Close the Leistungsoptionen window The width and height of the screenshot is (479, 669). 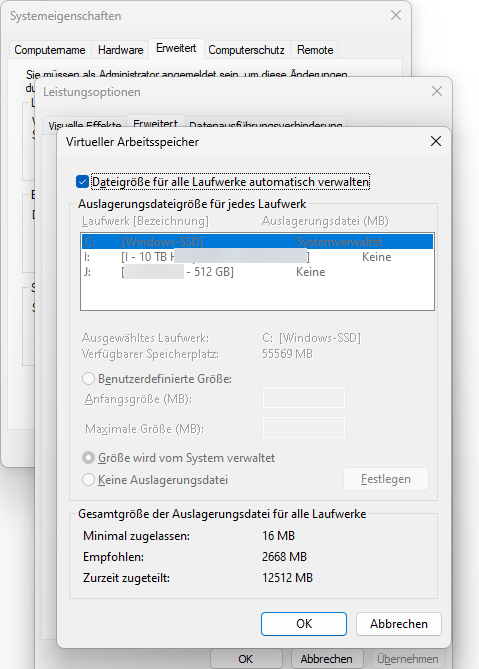coord(436,91)
